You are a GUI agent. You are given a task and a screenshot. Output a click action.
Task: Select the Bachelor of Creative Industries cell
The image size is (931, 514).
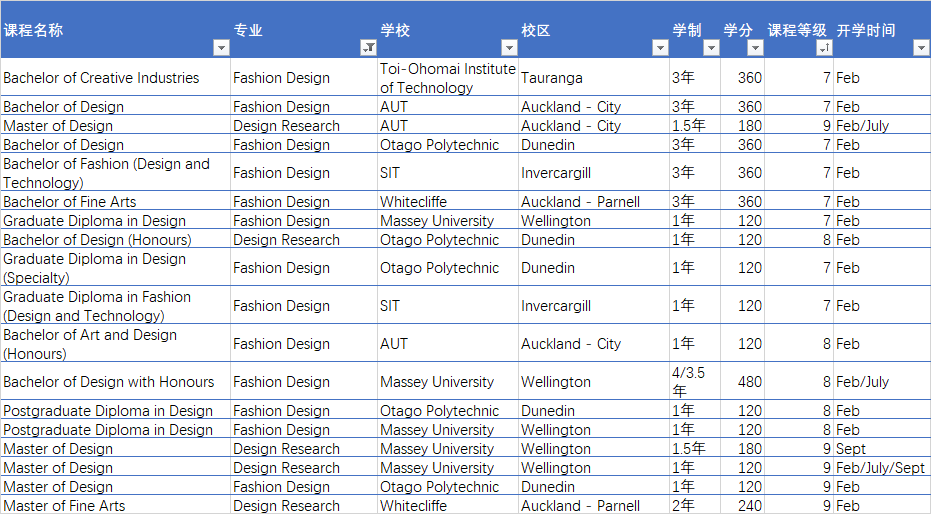point(115,77)
